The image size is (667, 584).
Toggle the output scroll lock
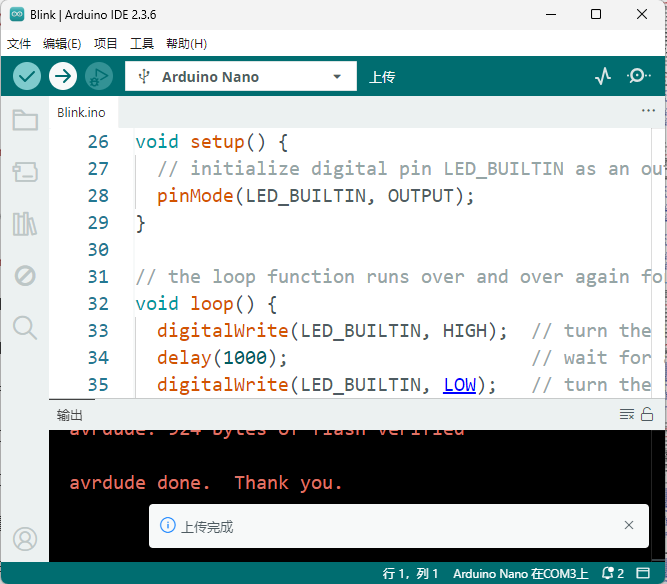point(647,414)
